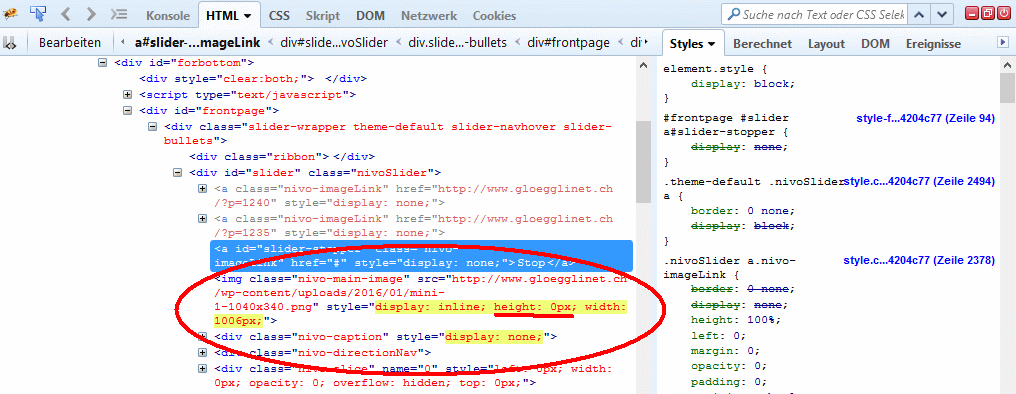Screen dimensions: 1016x394
Task: Expand the nivo-imageLink ?p=1240 anchor node
Action: pyautogui.click(x=203, y=189)
